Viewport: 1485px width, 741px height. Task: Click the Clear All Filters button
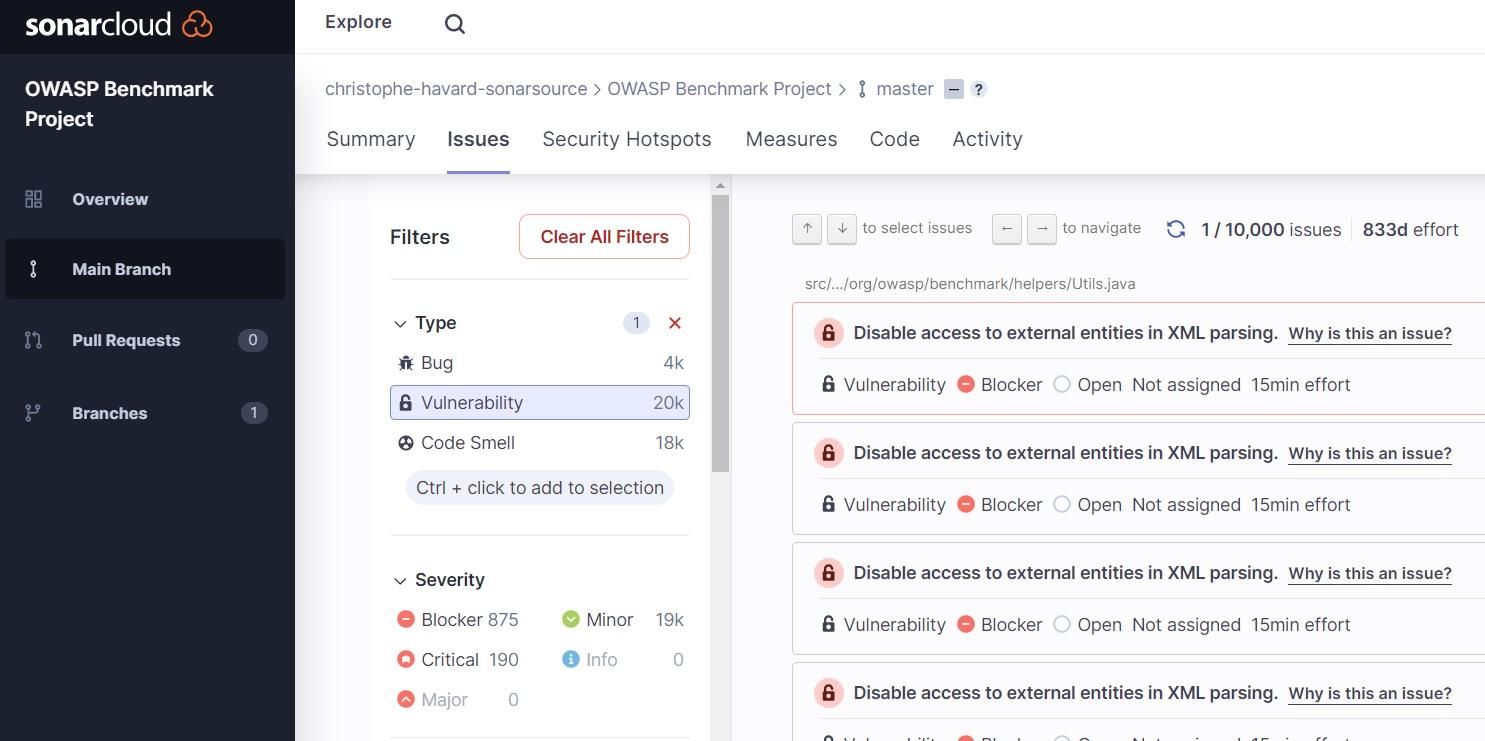click(604, 237)
